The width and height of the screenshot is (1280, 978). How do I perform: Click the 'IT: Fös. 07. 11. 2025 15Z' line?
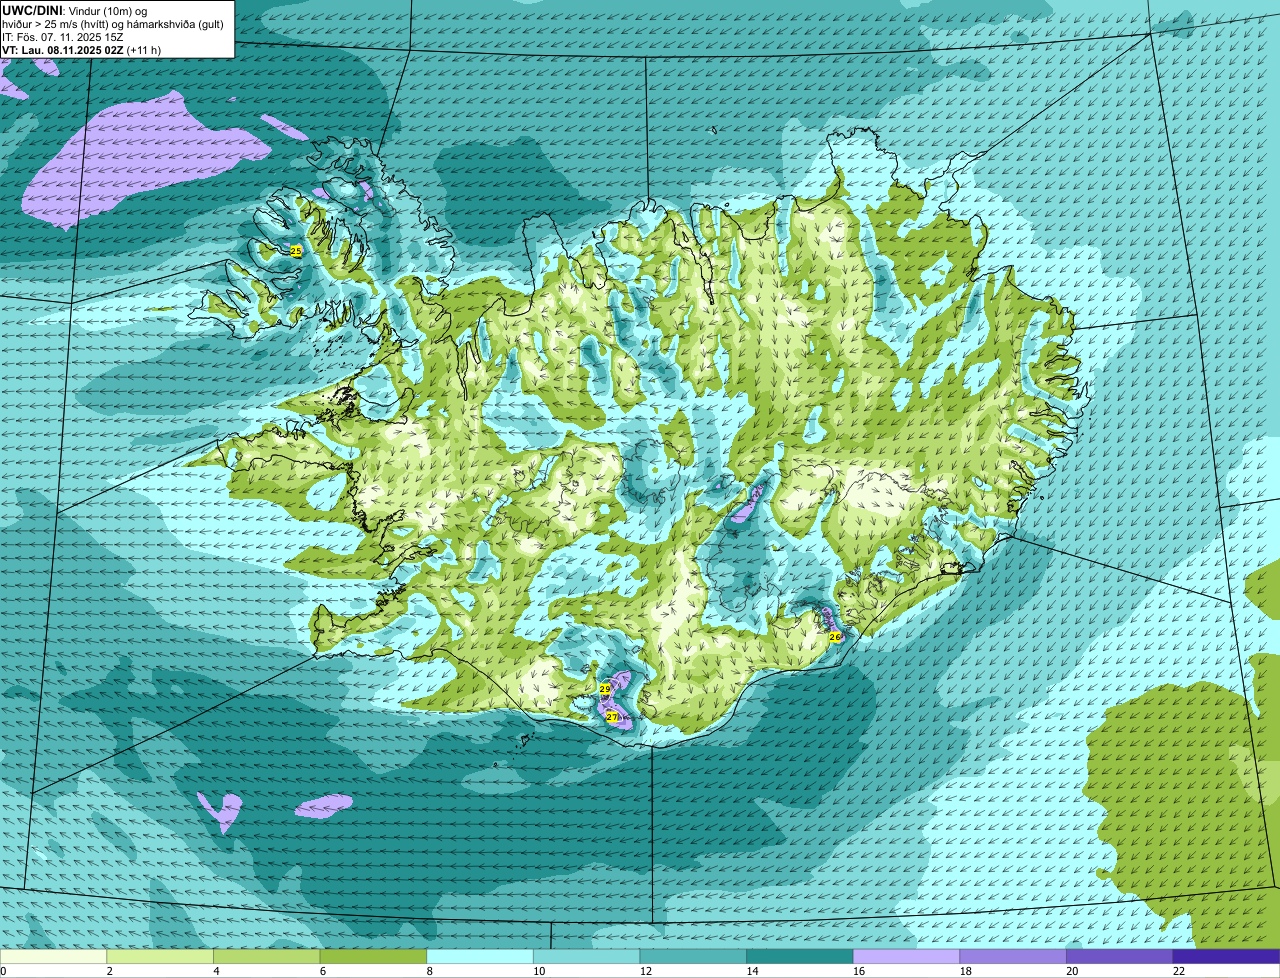click(63, 37)
